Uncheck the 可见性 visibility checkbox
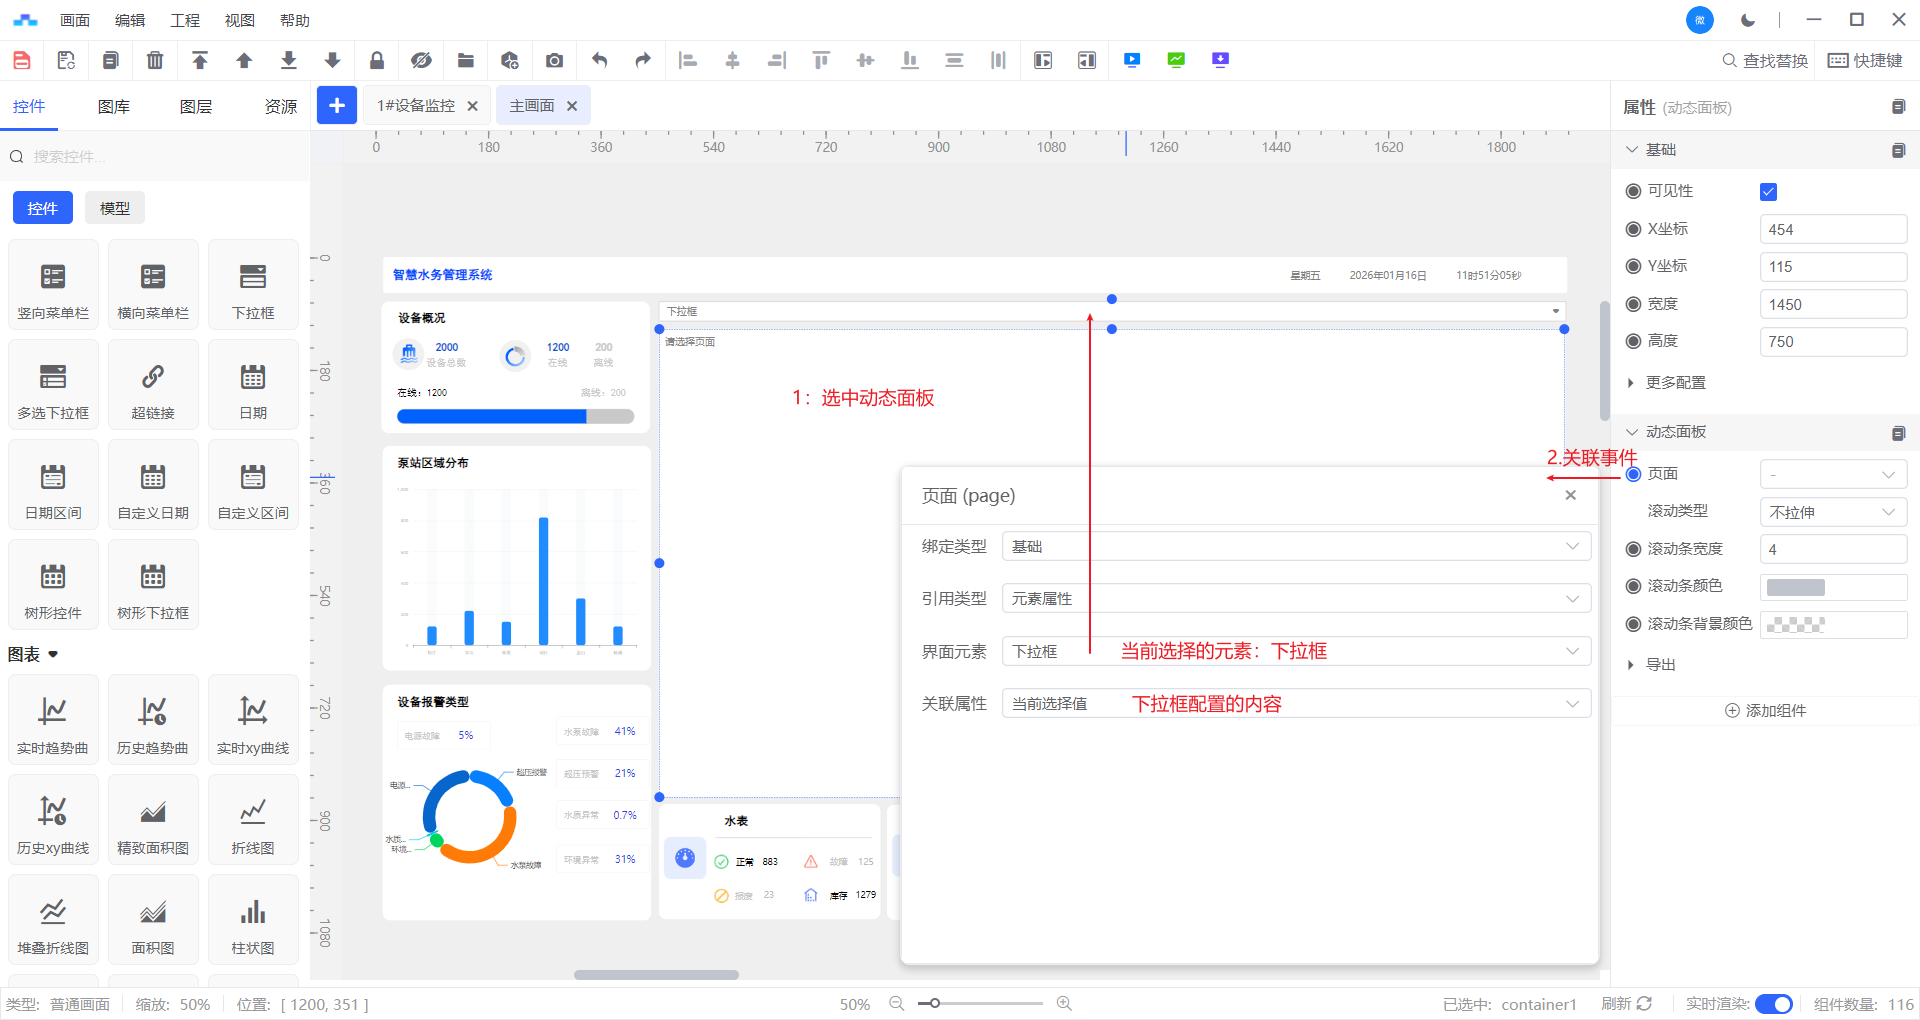Image resolution: width=1920 pixels, height=1020 pixels. 1768,192
